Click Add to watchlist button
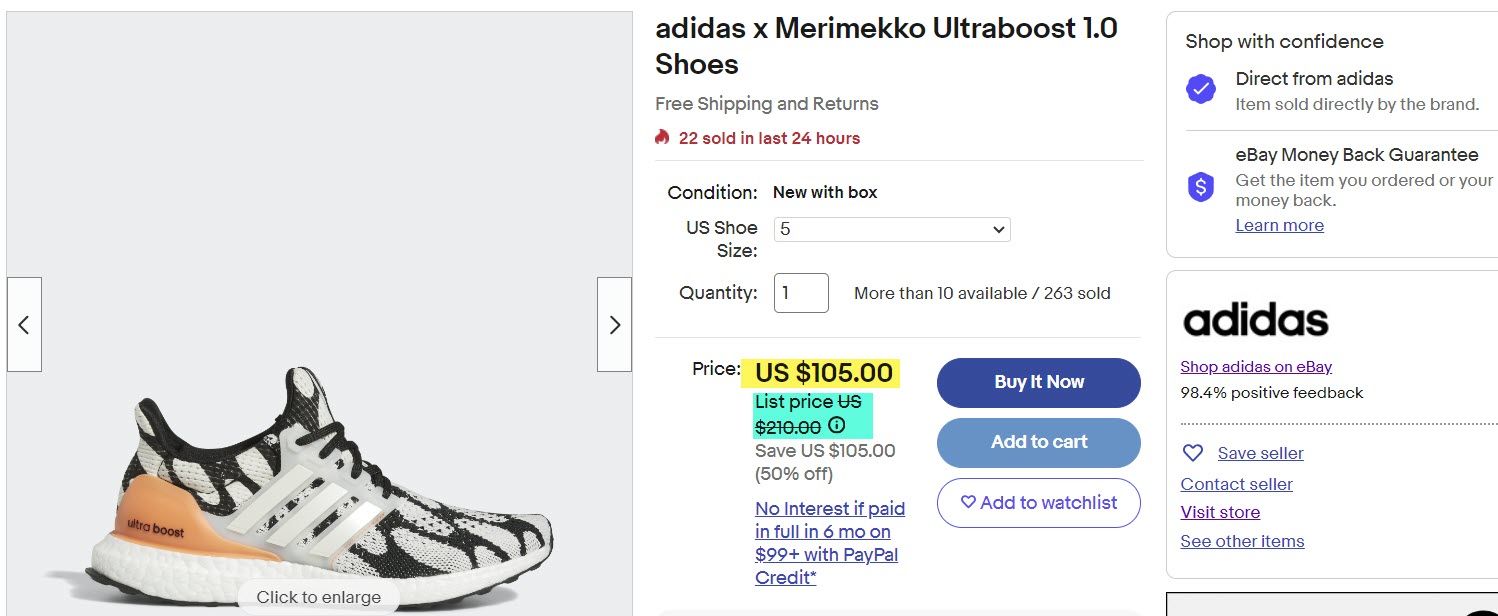 pos(1038,503)
